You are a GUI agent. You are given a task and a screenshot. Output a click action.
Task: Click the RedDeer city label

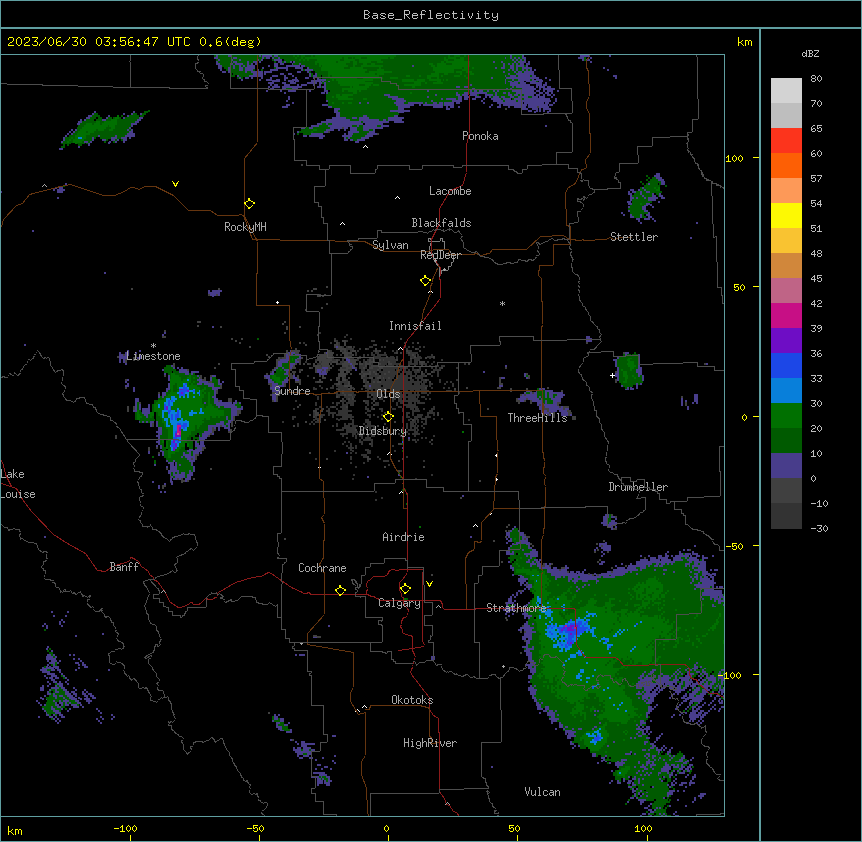(x=440, y=255)
